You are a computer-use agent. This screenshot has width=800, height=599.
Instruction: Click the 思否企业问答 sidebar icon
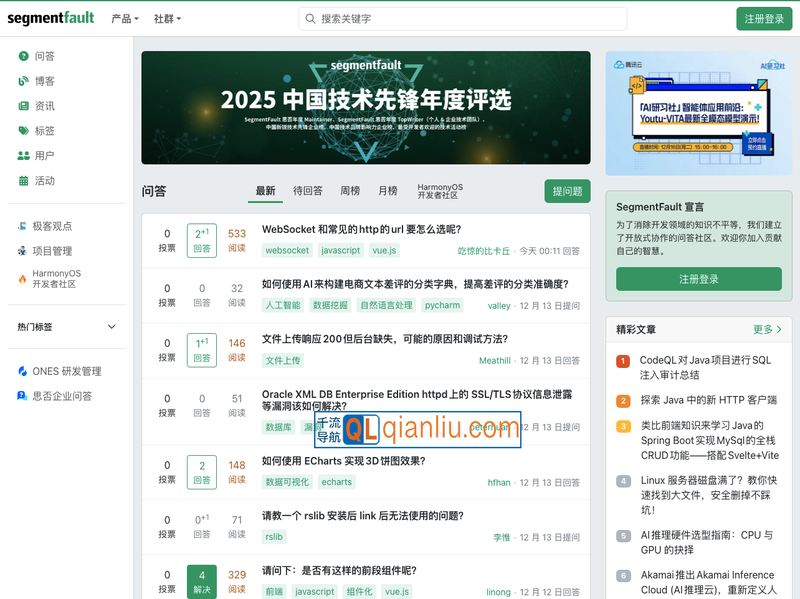(23, 396)
